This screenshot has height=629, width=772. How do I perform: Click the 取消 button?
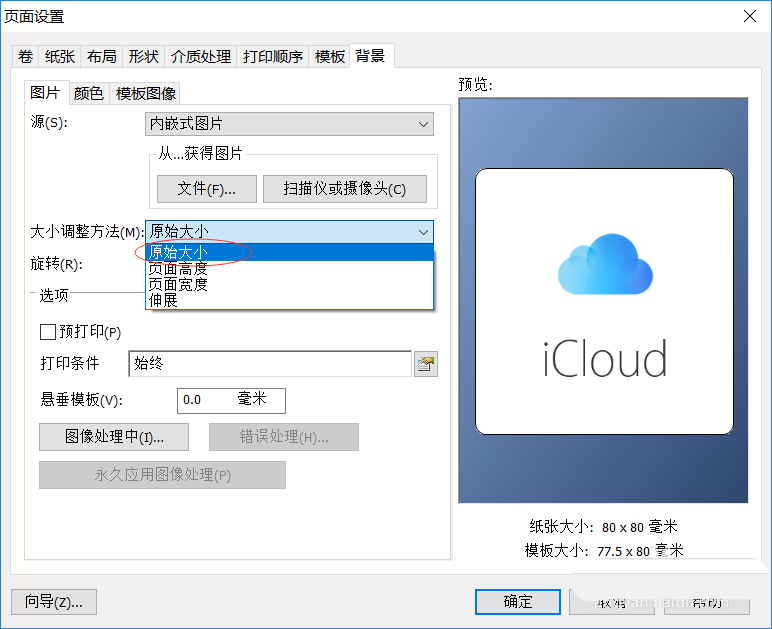[612, 602]
